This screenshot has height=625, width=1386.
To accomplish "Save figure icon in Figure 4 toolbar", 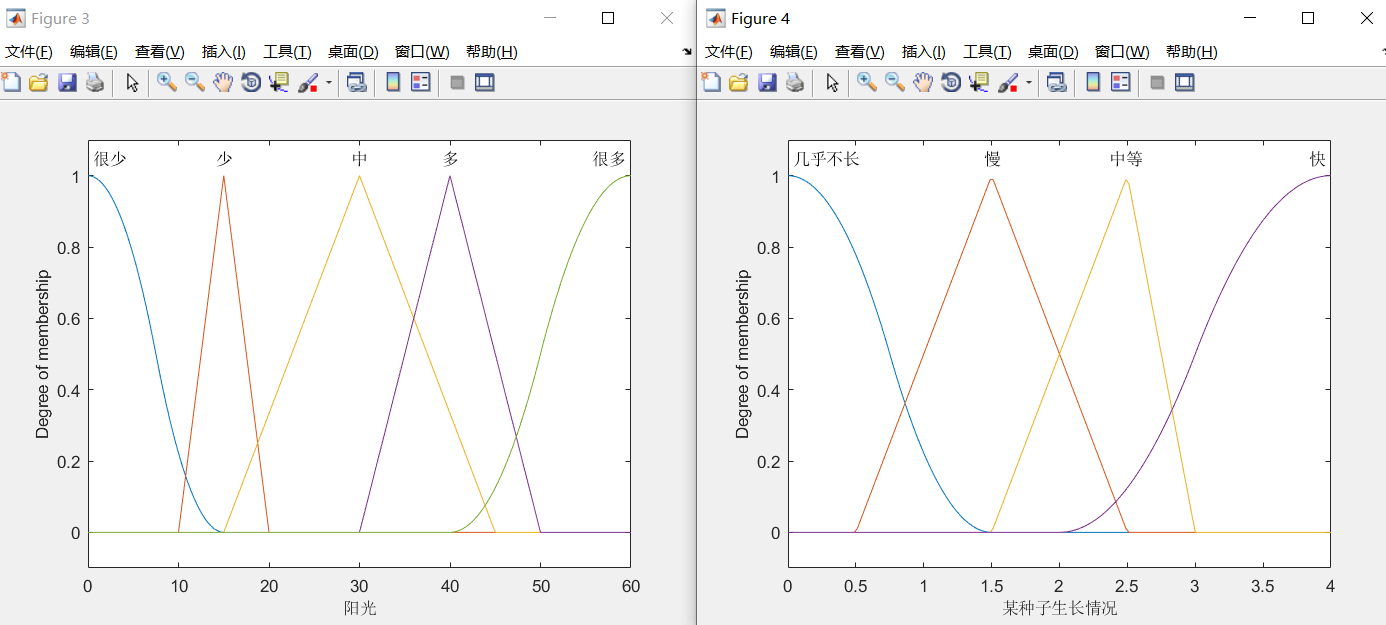I will click(767, 83).
